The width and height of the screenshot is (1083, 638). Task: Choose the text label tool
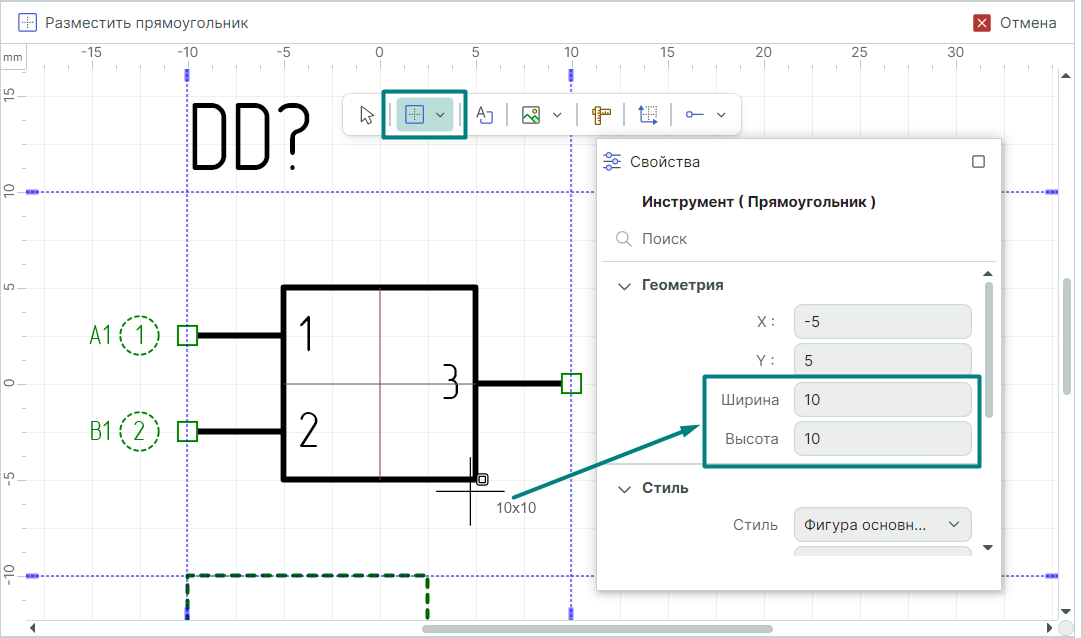[485, 115]
